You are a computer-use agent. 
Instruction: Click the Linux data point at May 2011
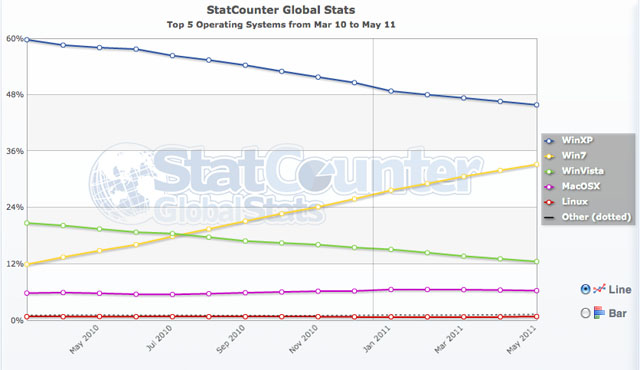point(536,317)
